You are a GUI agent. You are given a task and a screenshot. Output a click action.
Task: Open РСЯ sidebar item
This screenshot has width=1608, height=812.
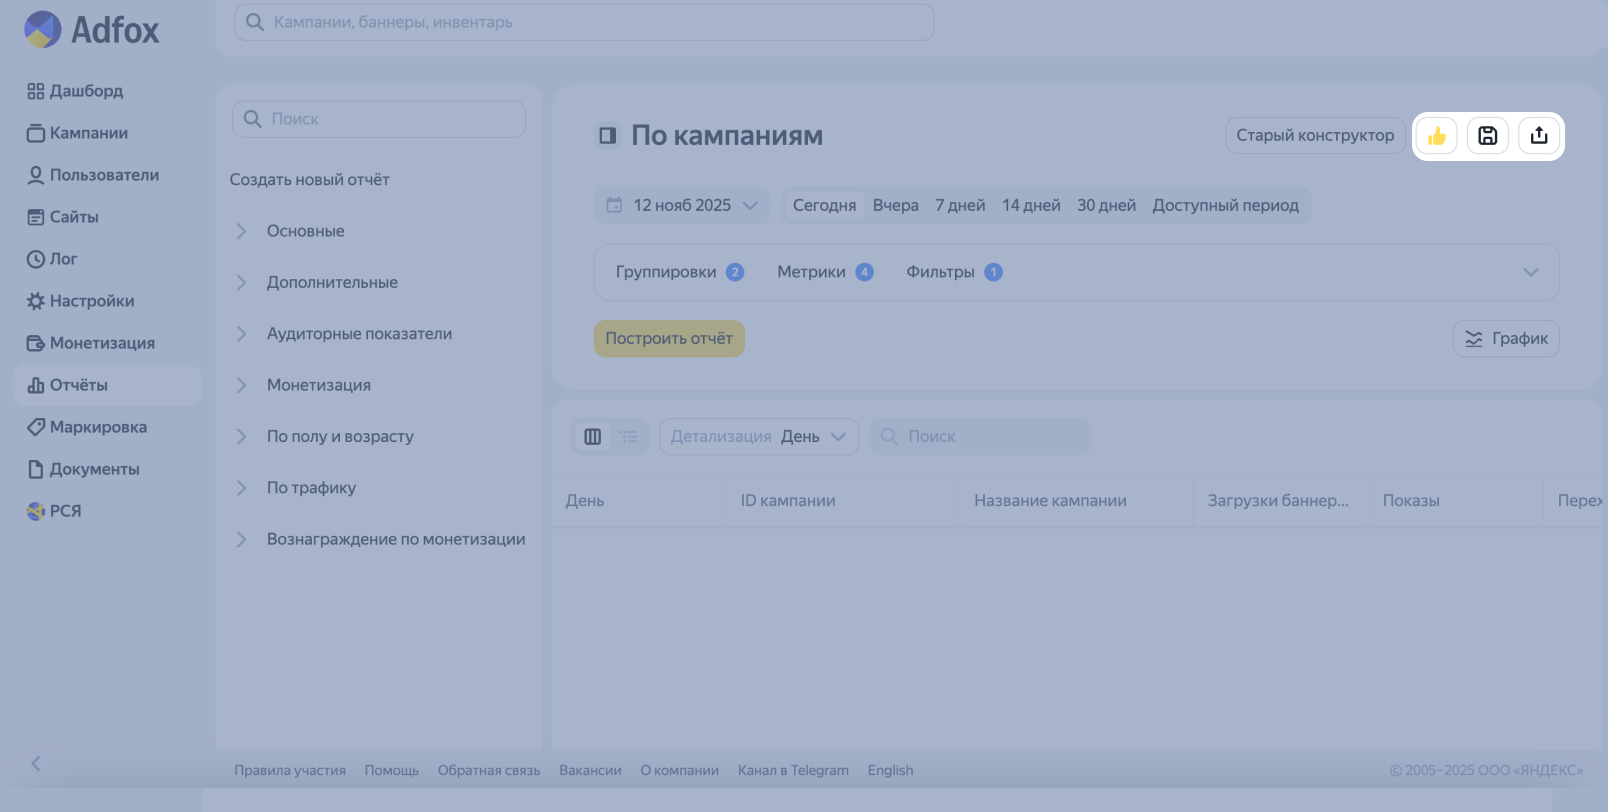tap(53, 511)
